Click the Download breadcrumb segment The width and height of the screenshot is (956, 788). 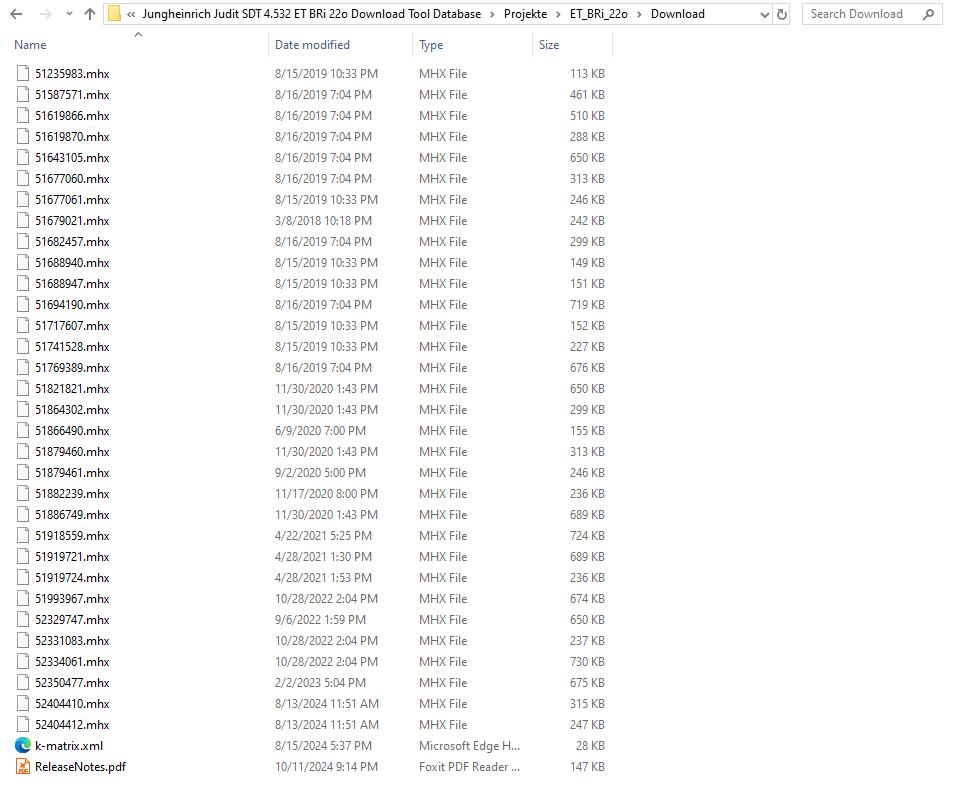coord(677,14)
